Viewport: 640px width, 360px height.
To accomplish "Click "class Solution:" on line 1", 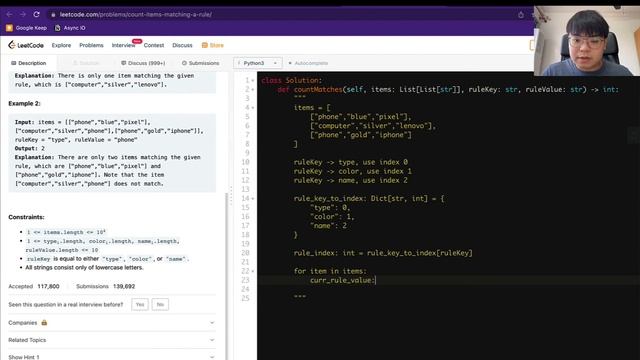I will pyautogui.click(x=291, y=80).
